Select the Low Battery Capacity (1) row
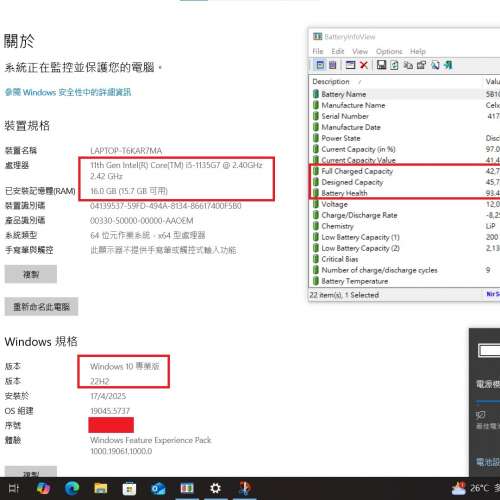The width and height of the screenshot is (500, 500). tap(405, 237)
